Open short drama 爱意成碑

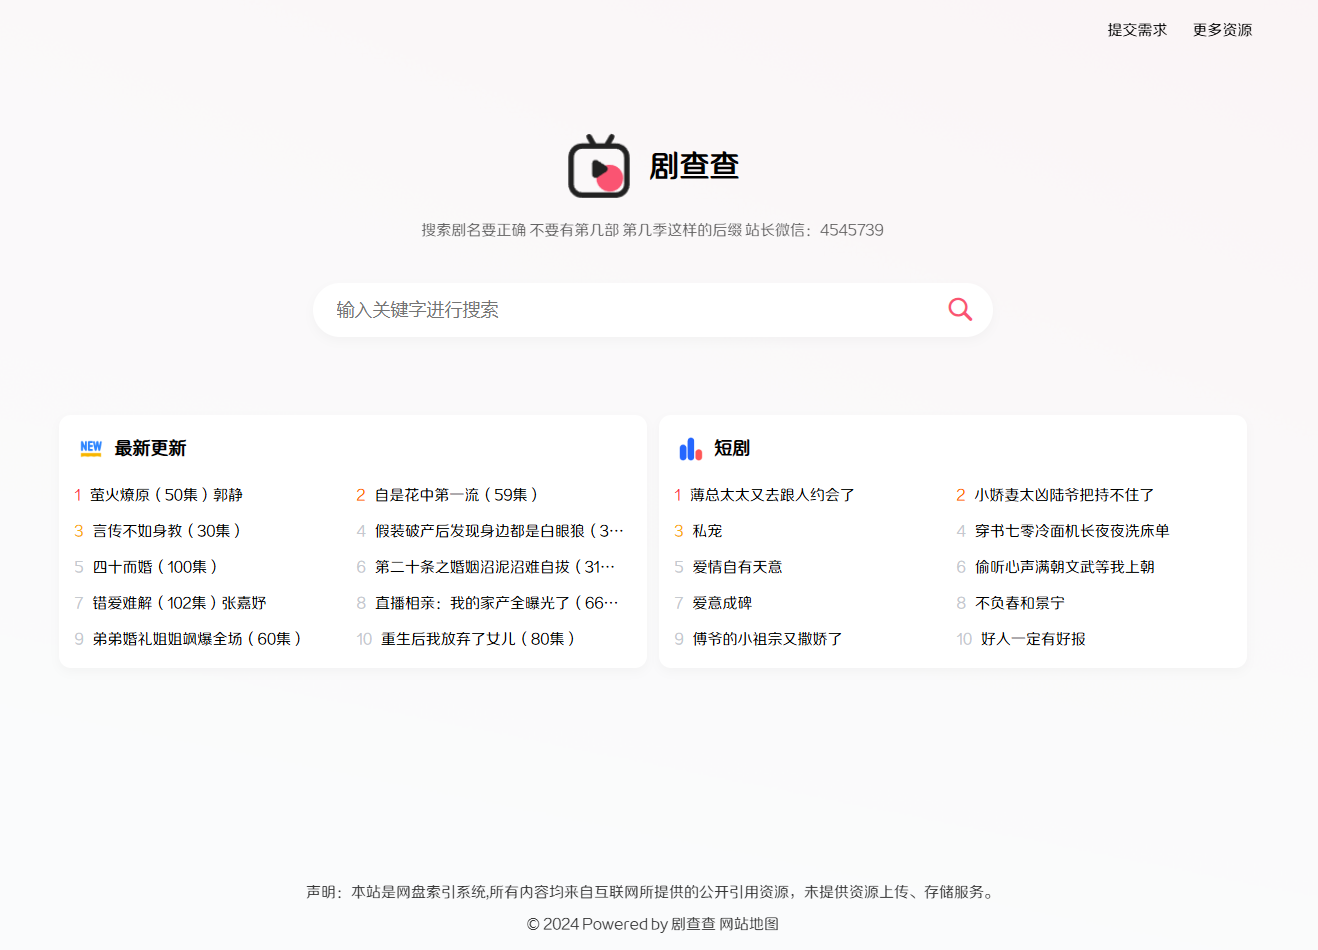click(722, 603)
